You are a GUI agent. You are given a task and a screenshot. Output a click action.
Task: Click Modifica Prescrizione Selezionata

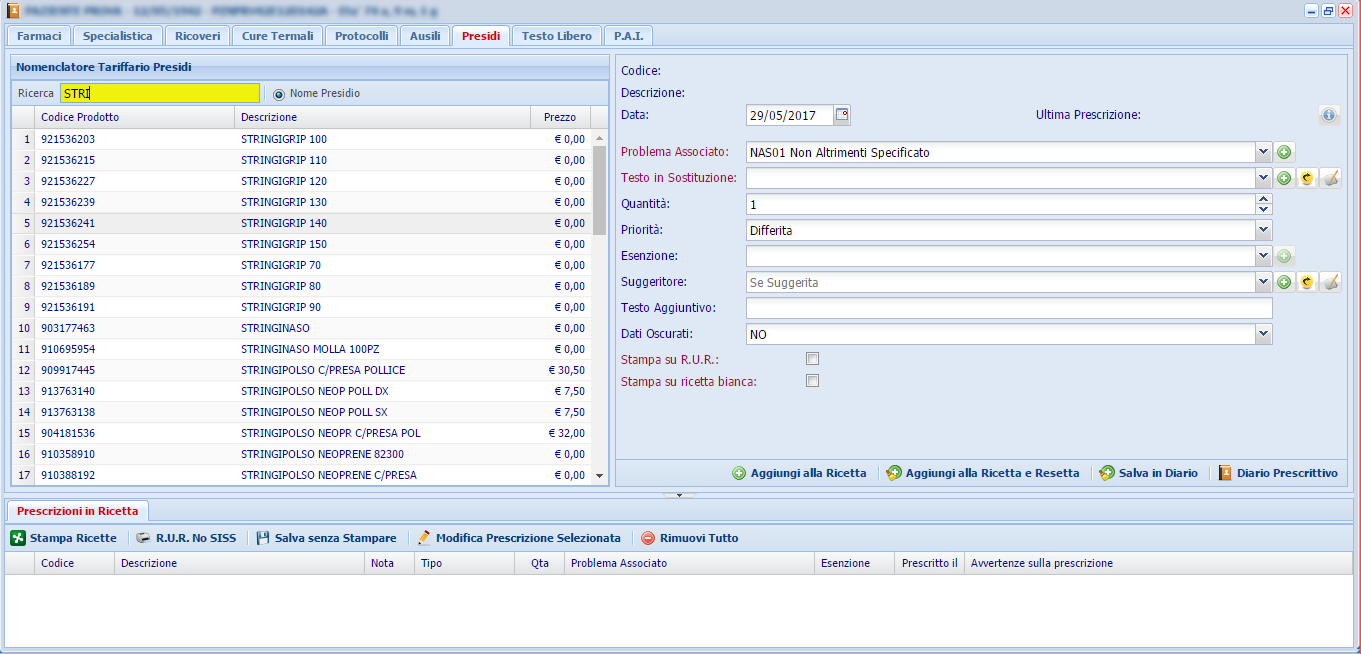[519, 538]
